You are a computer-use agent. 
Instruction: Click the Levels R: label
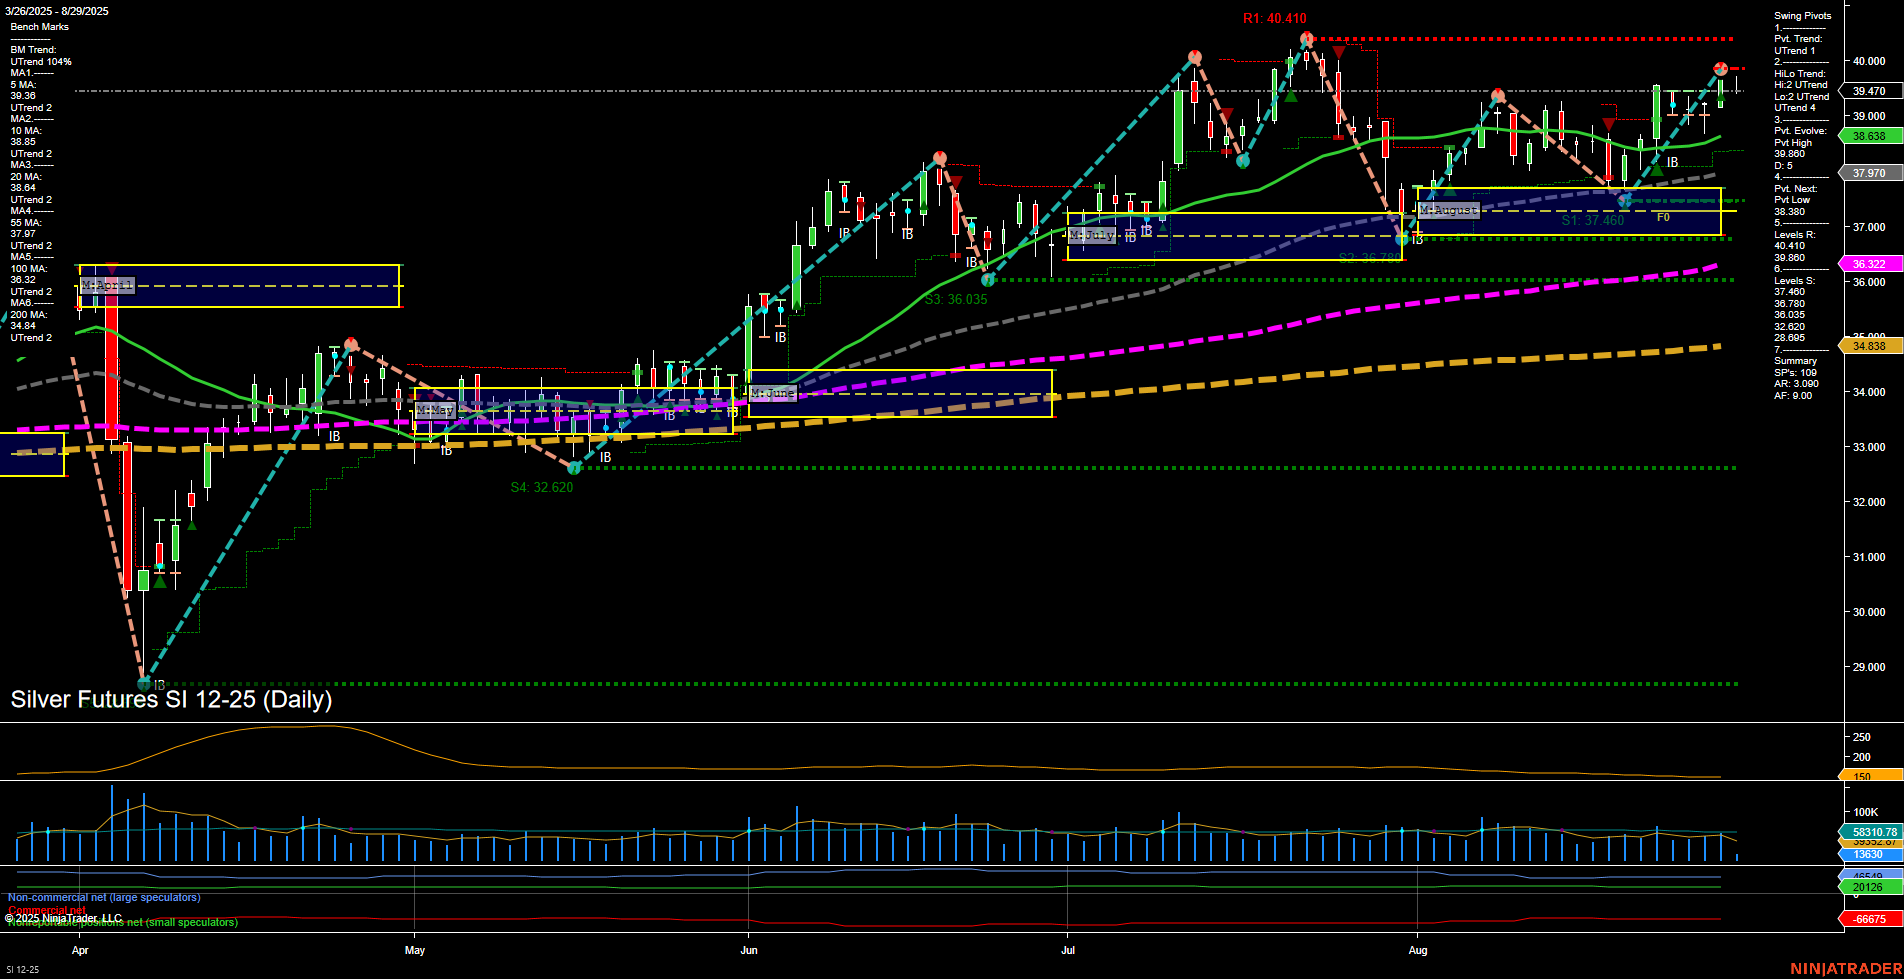1794,235
